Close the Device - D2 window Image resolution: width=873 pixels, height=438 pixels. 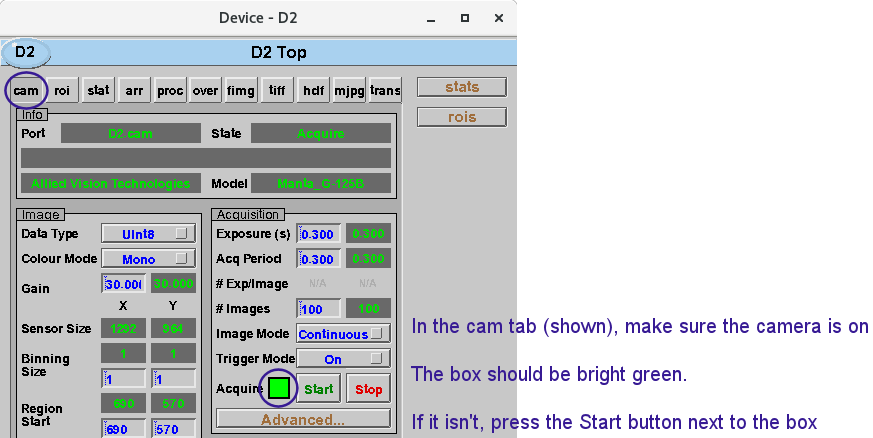coord(499,18)
